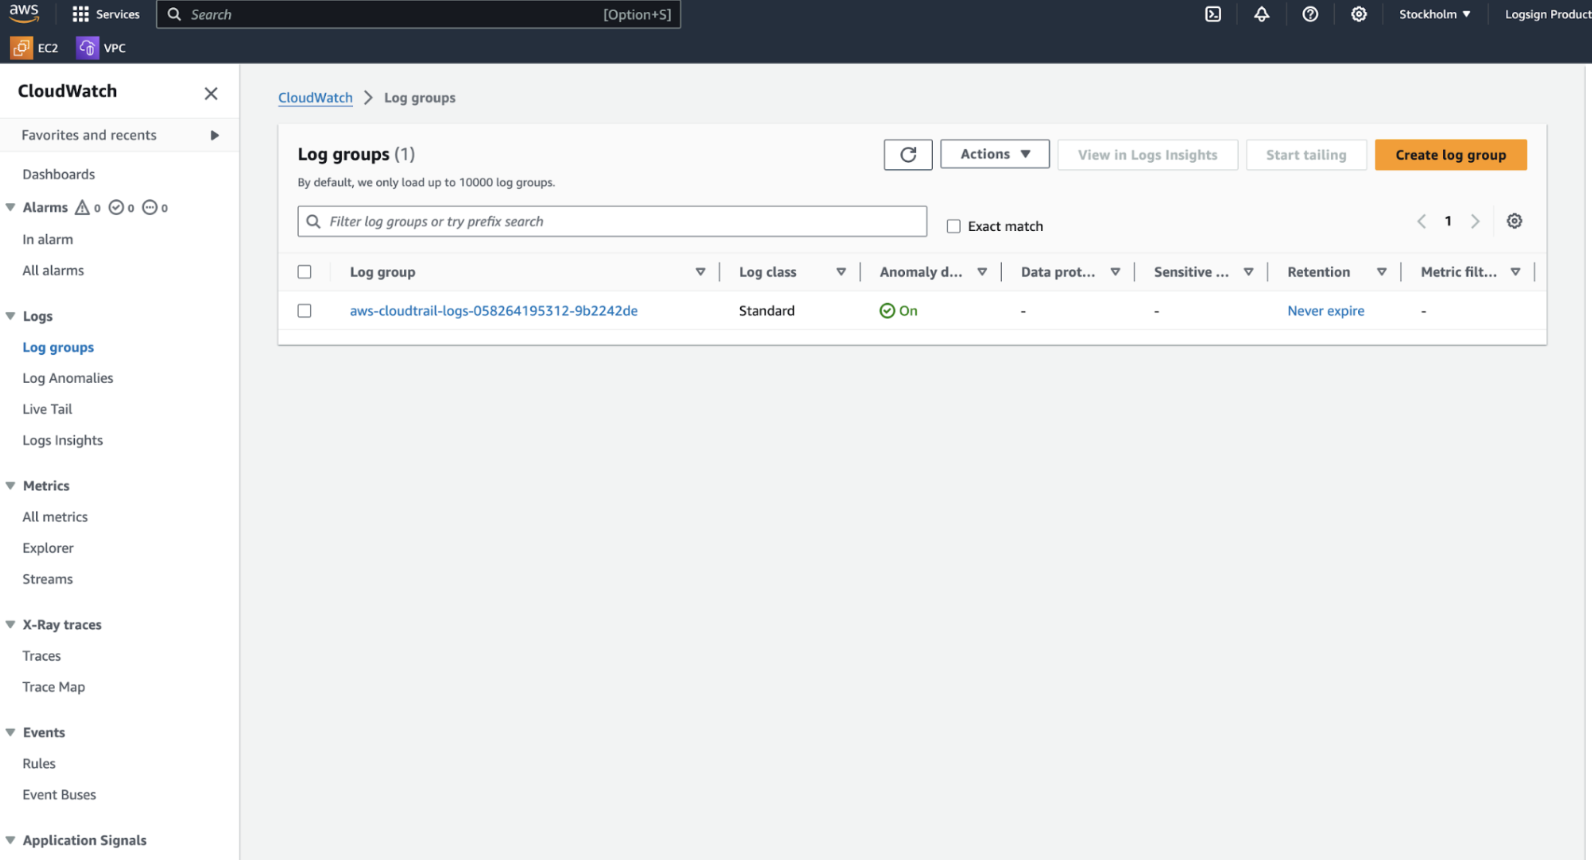Enable the Exact match checkbox
Screen dimensions: 1592x860
tap(954, 226)
